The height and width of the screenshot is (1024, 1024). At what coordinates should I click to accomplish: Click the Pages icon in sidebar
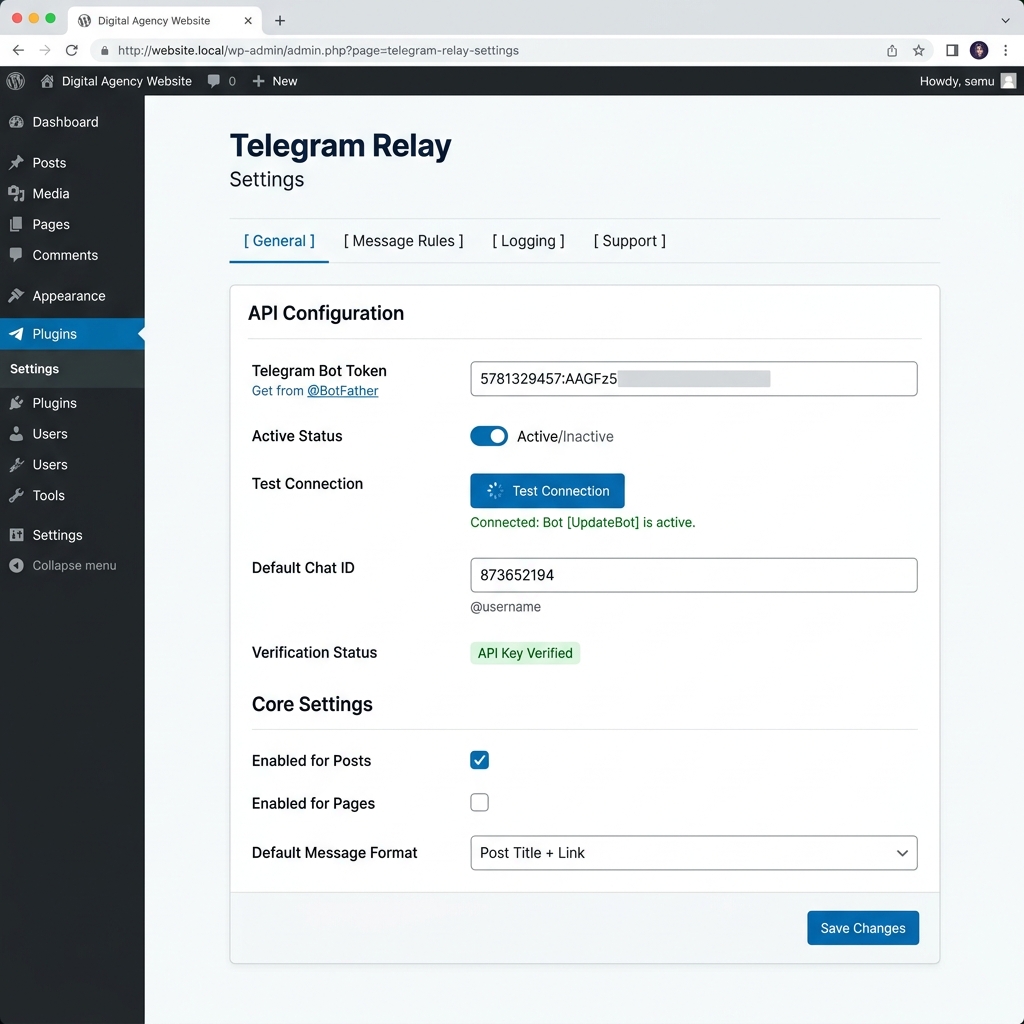point(16,224)
